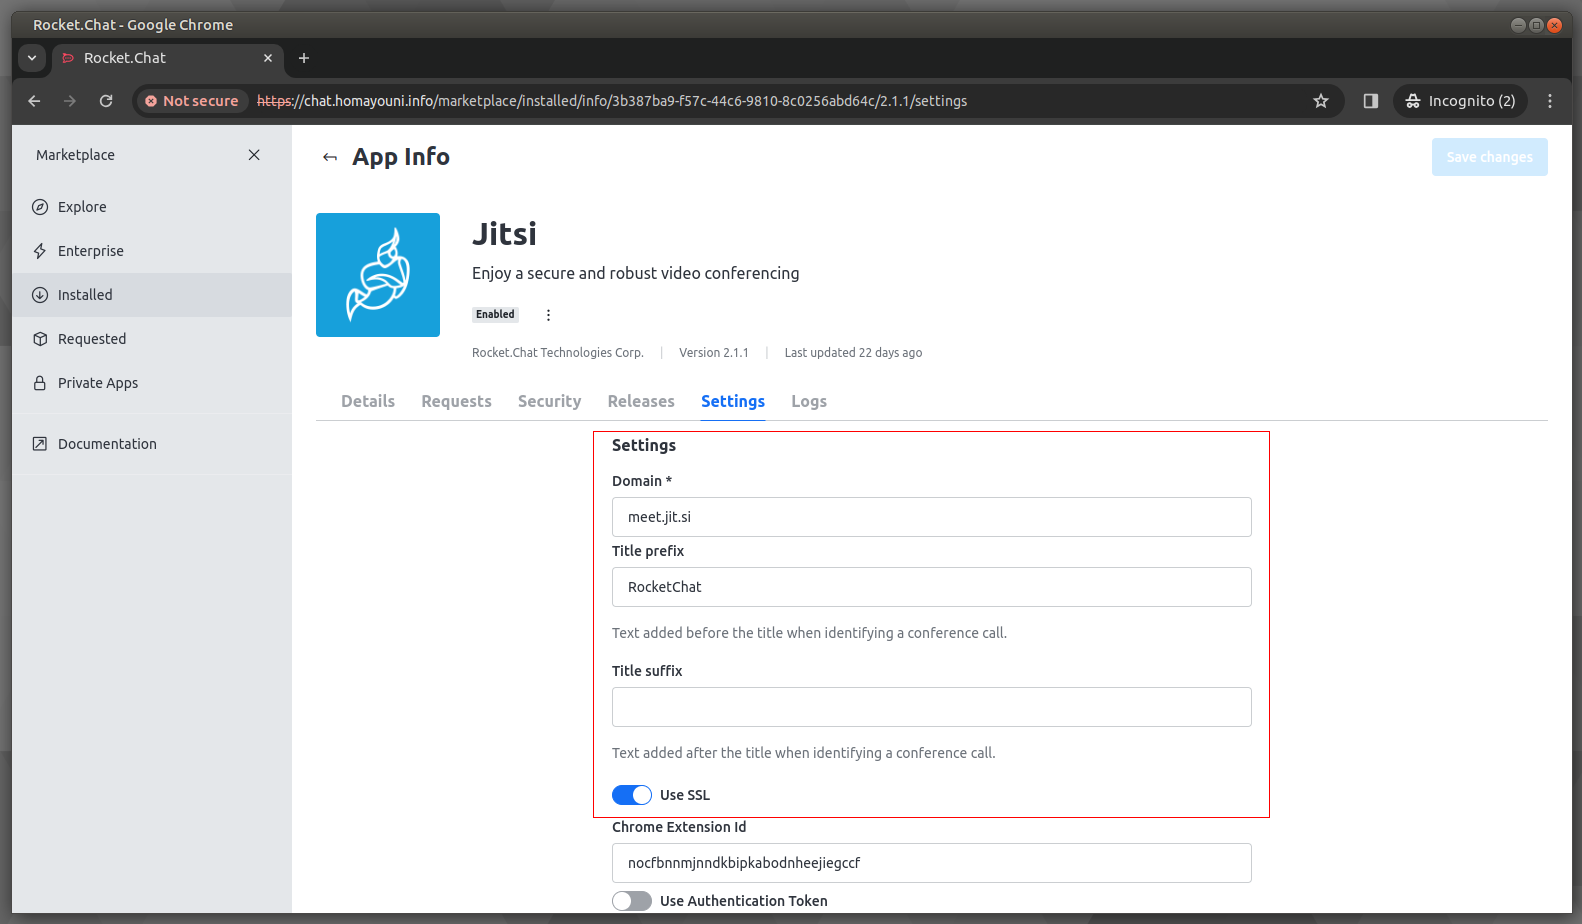Click the Rocket.Chat Technologies Corp. text
Viewport: 1582px width, 924px height.
pyautogui.click(x=557, y=353)
